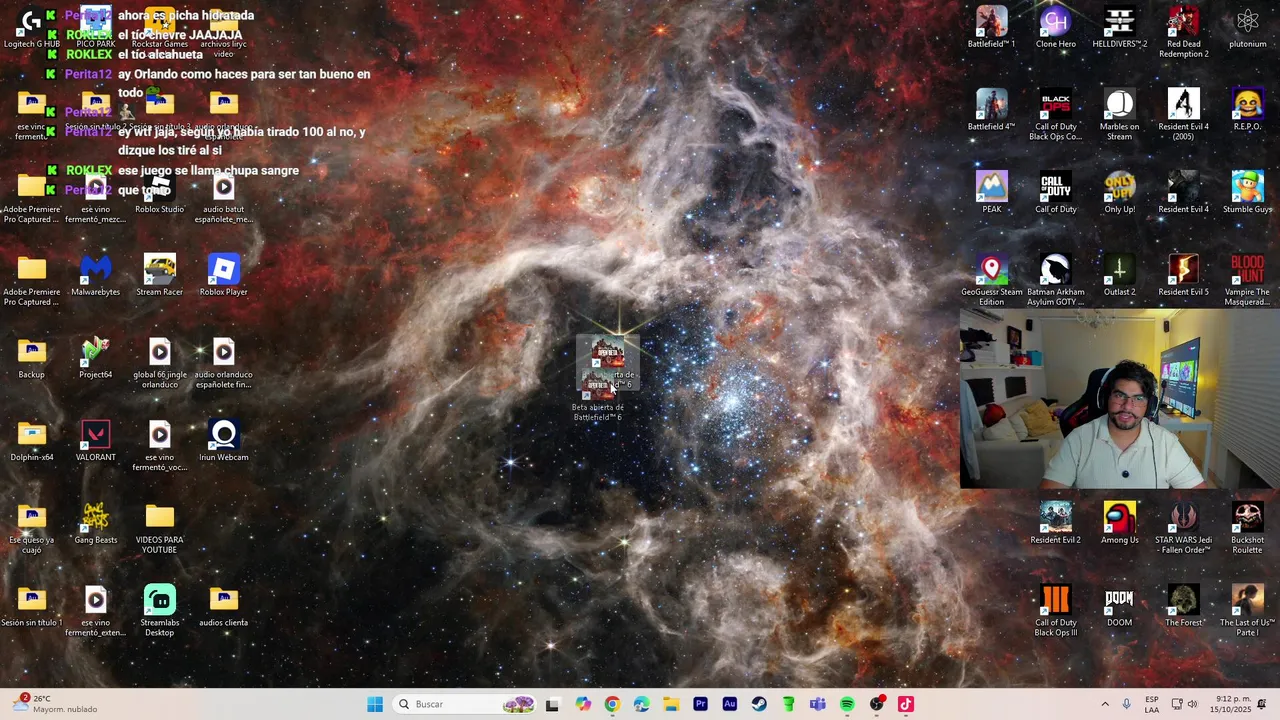Launch the Stream Racer shortcut
1280x720 pixels.
pos(159,276)
